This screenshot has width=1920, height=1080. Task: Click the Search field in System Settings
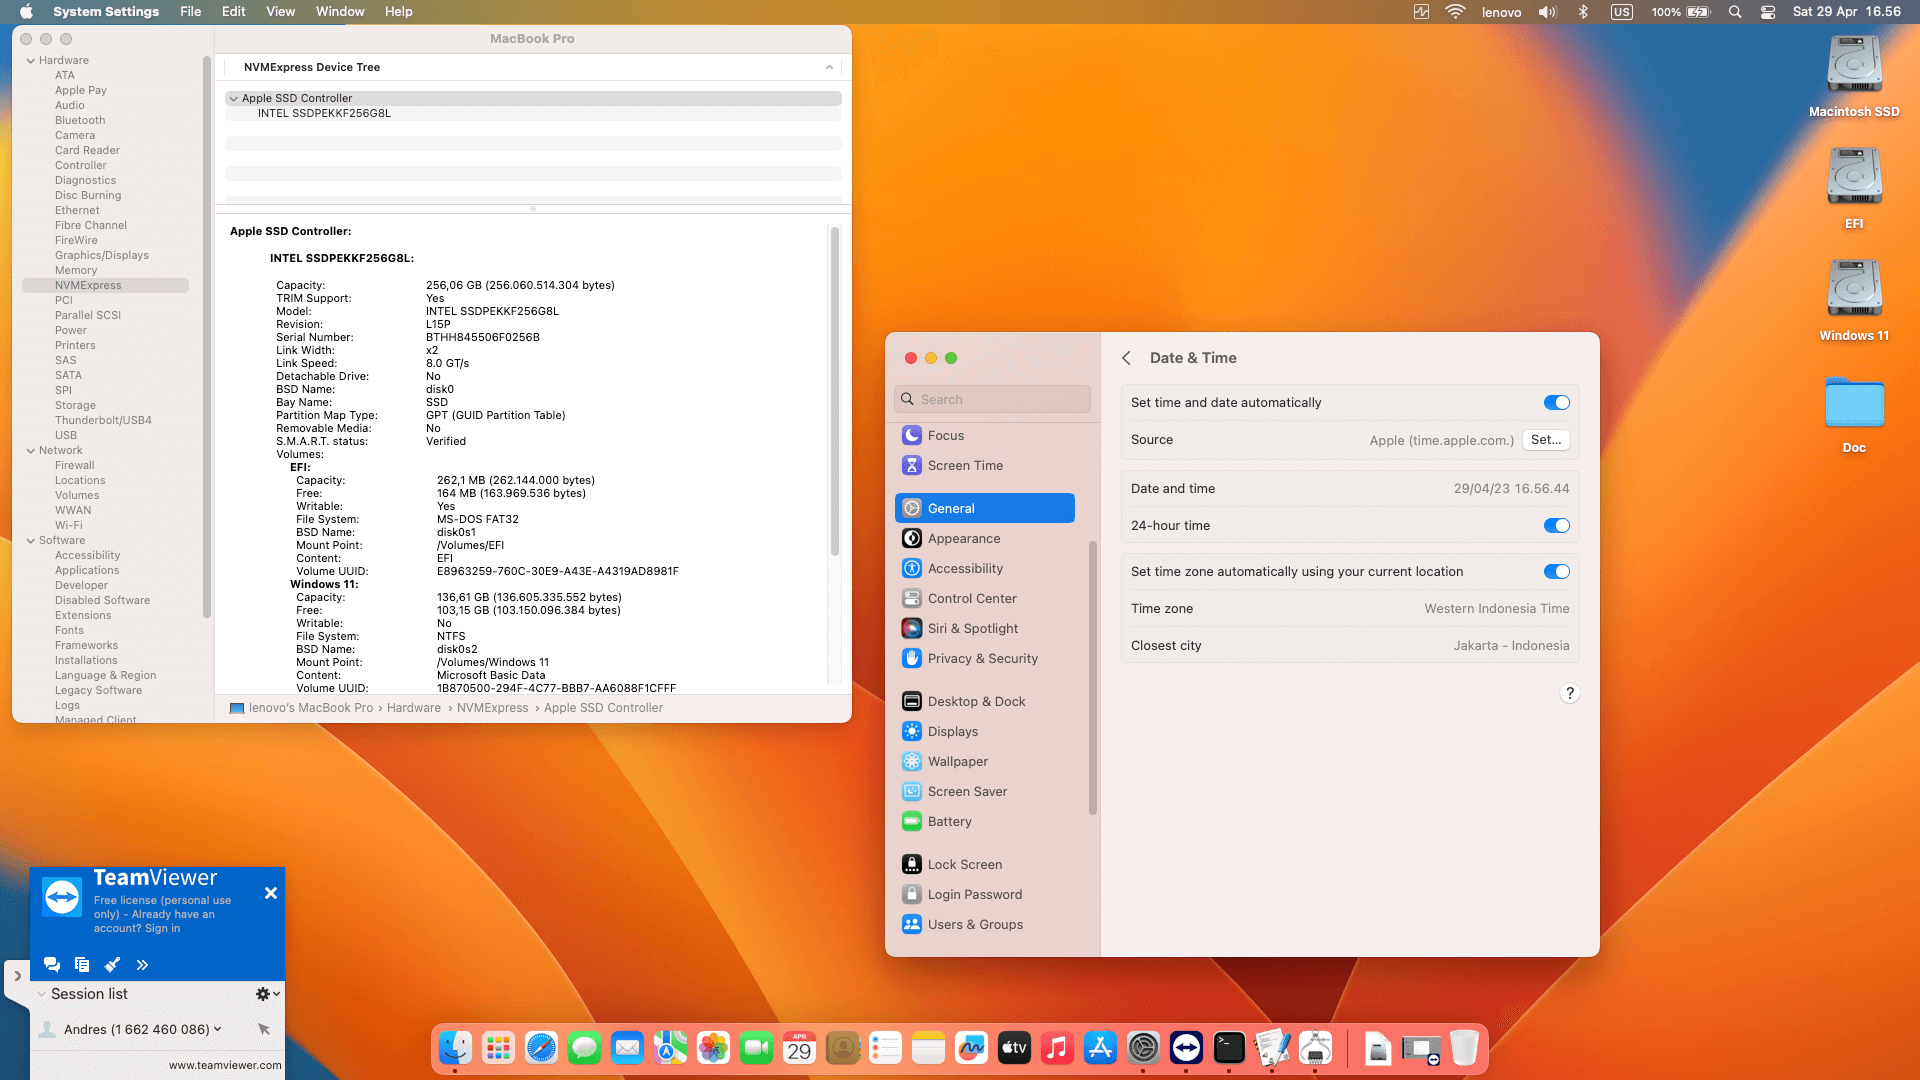(x=992, y=399)
